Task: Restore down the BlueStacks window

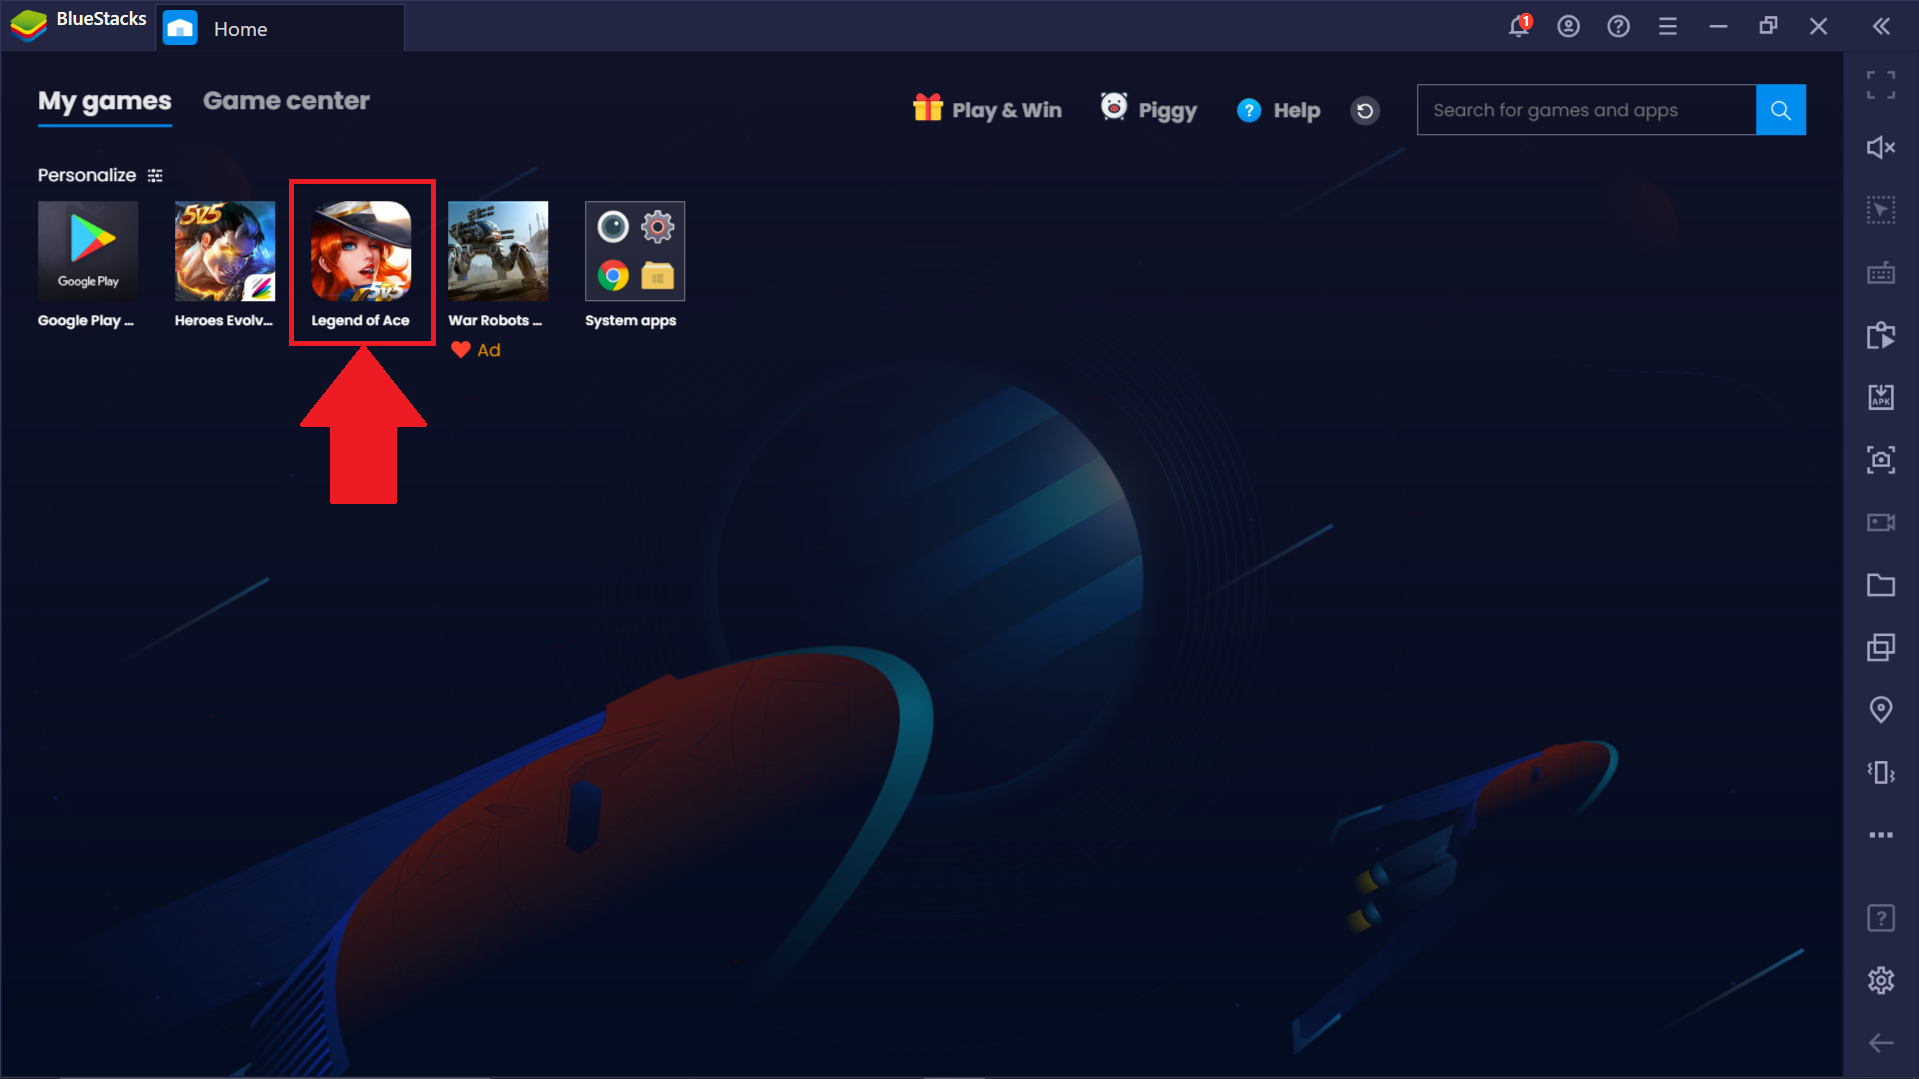Action: coord(1768,27)
